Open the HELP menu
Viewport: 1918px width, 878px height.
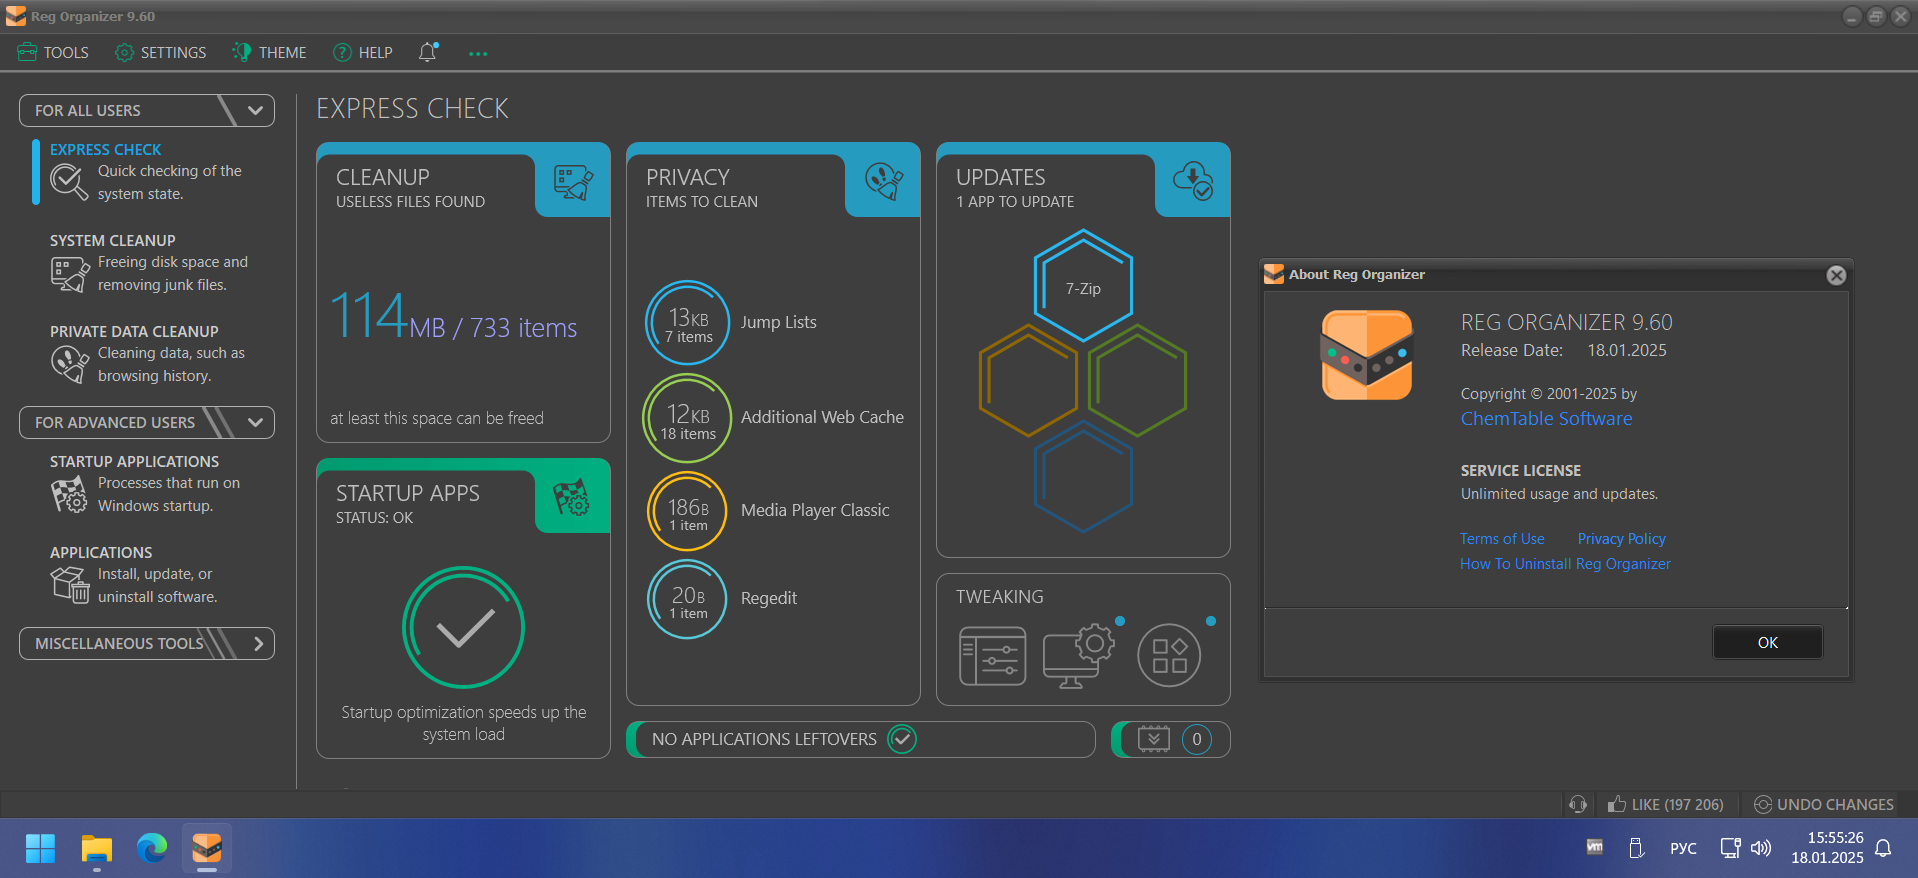pos(362,52)
